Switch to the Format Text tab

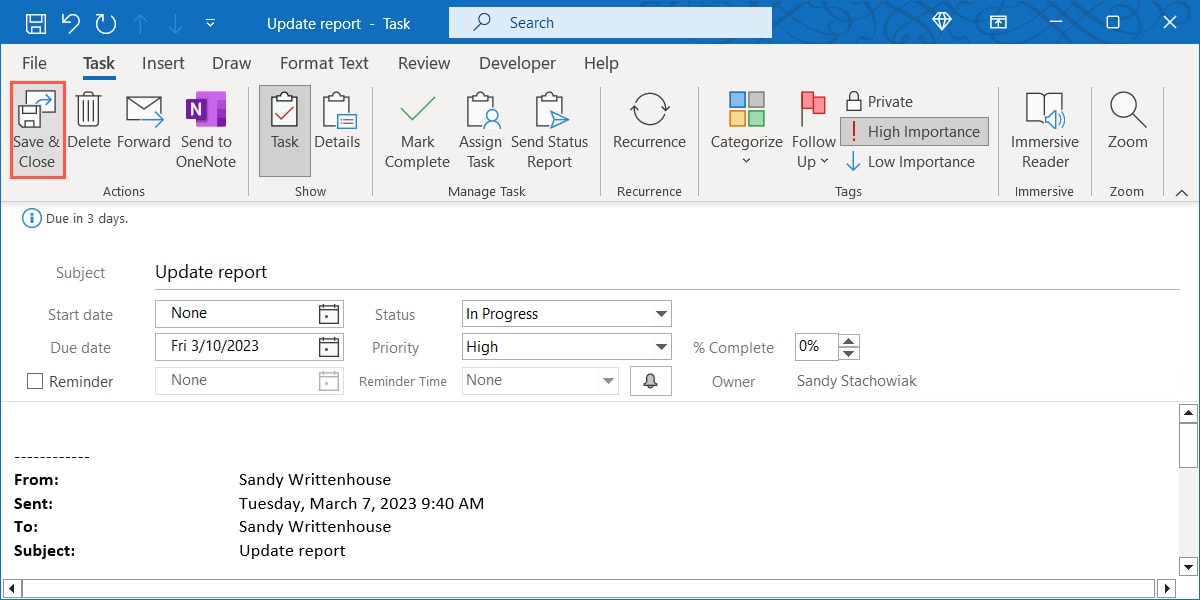coord(324,63)
